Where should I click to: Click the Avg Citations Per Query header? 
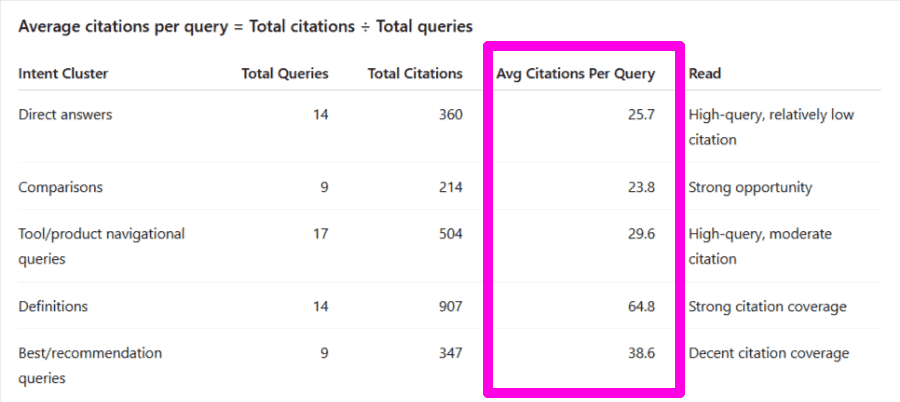(576, 74)
